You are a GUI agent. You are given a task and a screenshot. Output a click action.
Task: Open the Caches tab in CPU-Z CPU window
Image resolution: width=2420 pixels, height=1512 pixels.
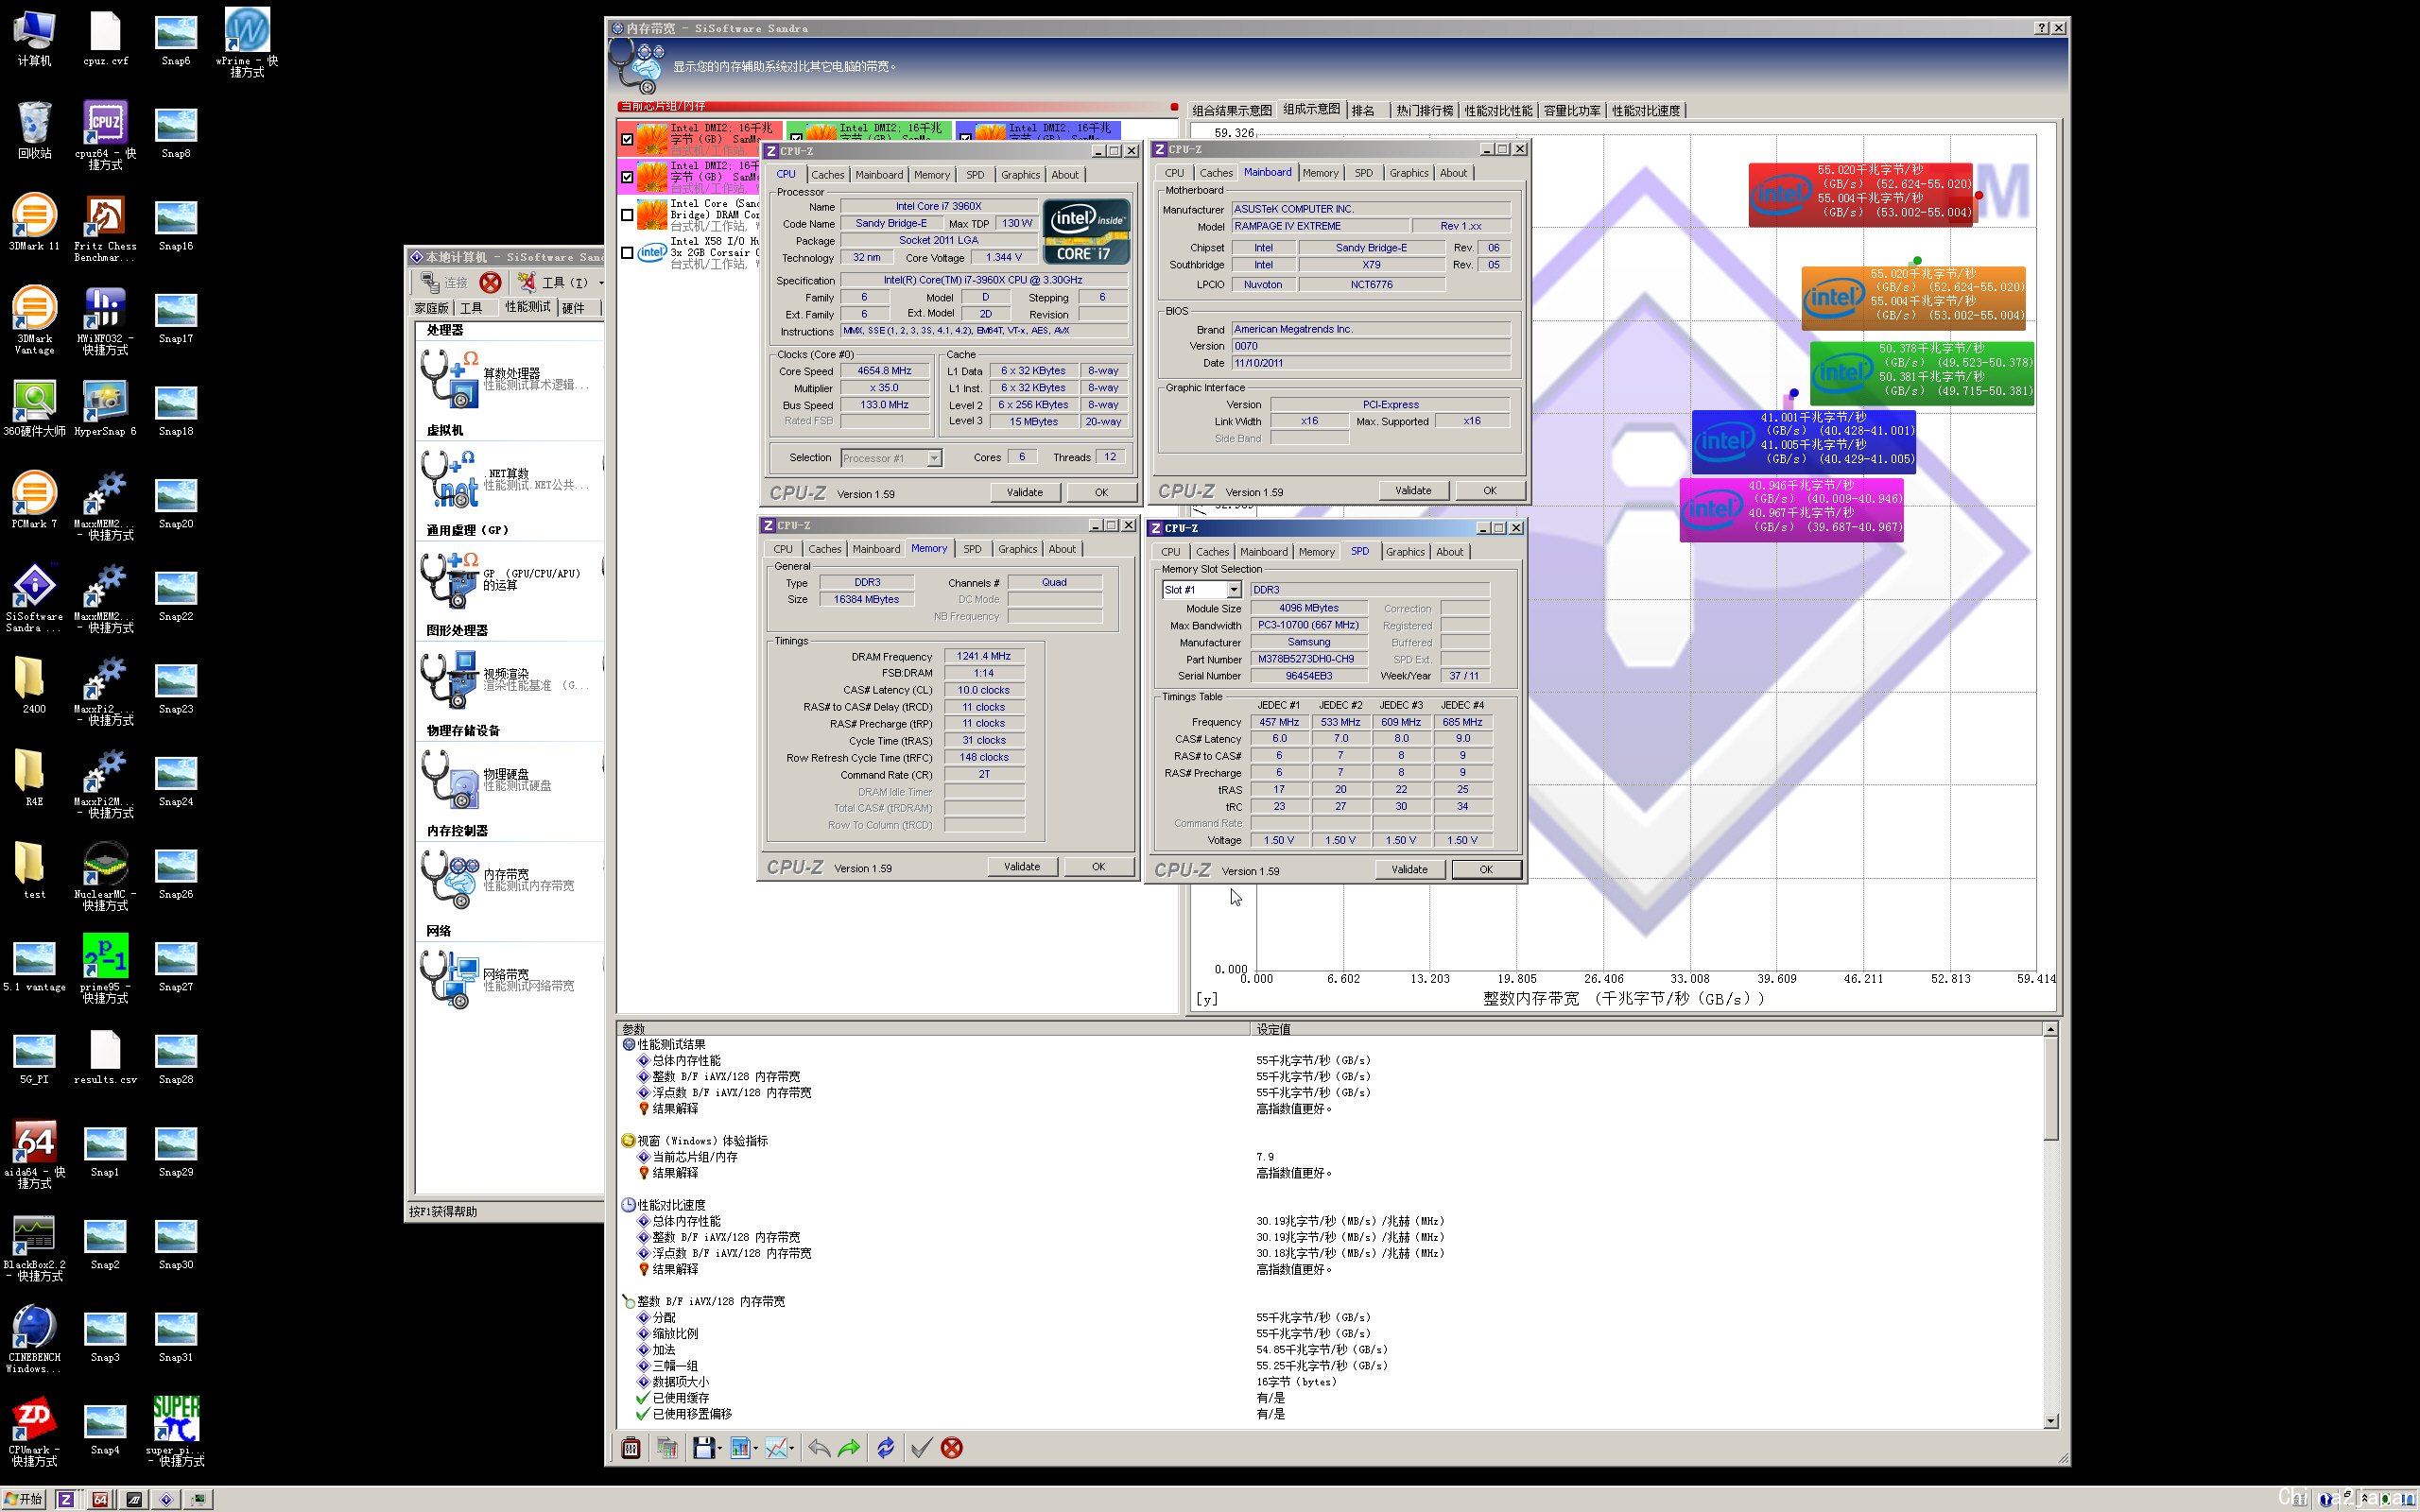pyautogui.click(x=827, y=175)
